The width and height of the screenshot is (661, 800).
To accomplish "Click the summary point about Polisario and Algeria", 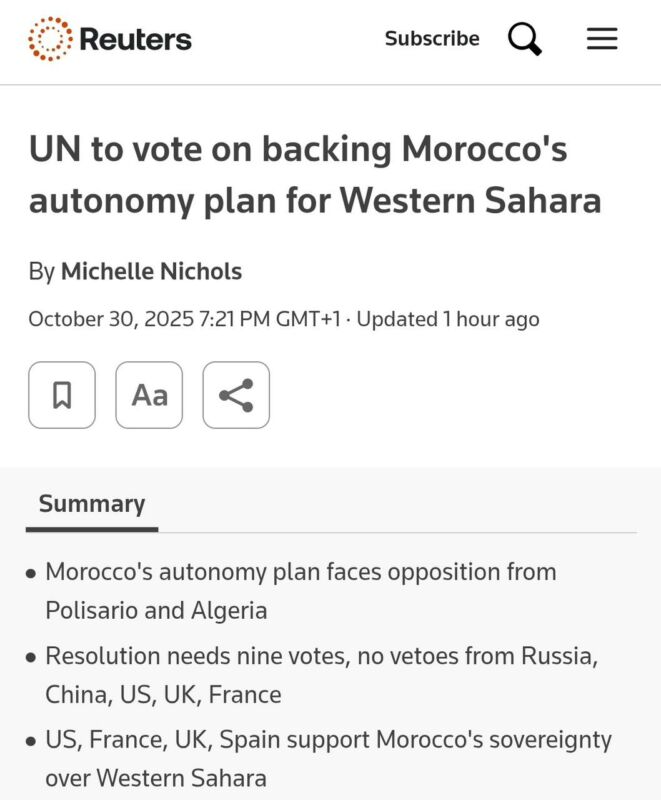I will tap(300, 590).
